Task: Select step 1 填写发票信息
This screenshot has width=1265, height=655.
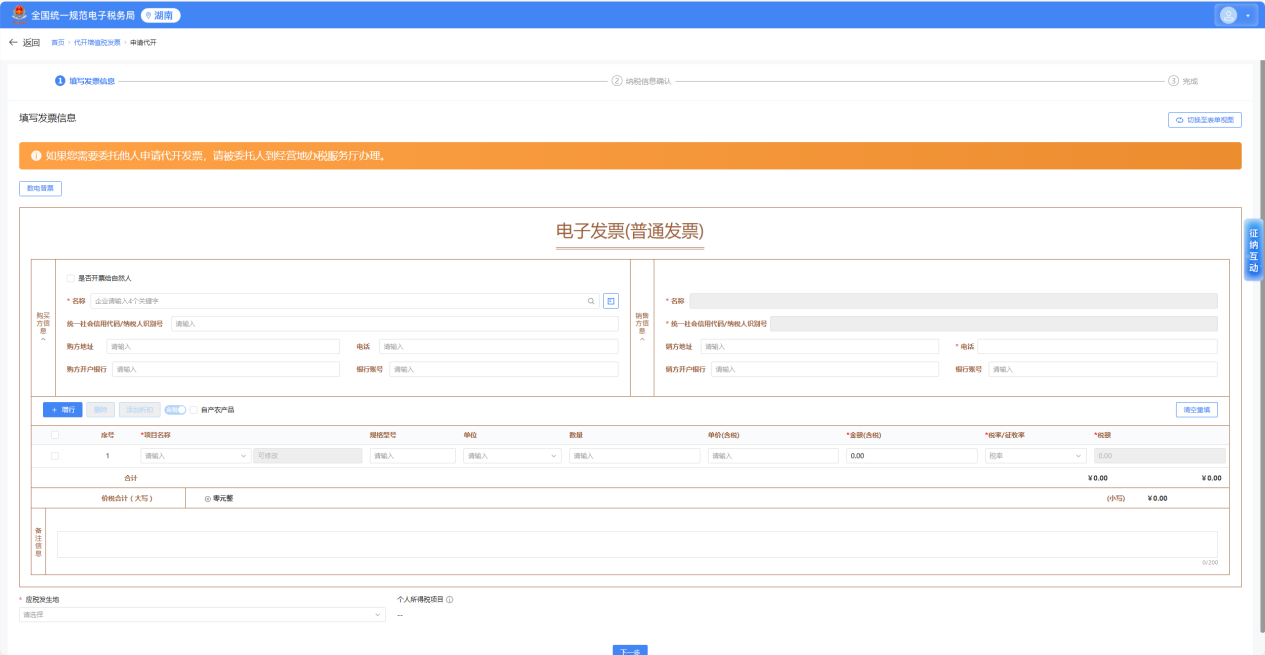Action: tap(85, 81)
